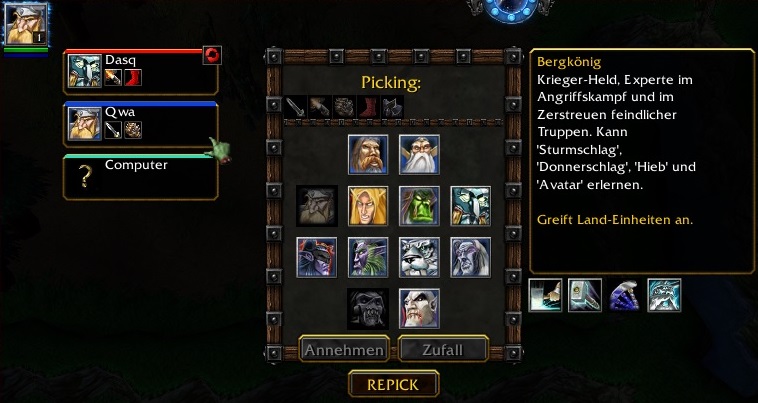Select the pale Dreadlord portrait with red lips
Viewport: 758px width, 403px height.
click(x=419, y=308)
